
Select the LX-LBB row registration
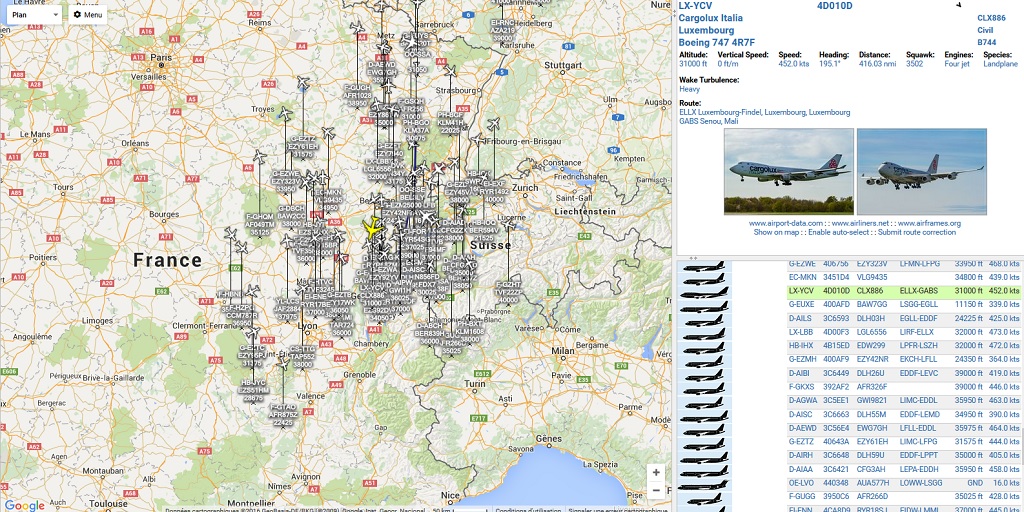point(801,332)
